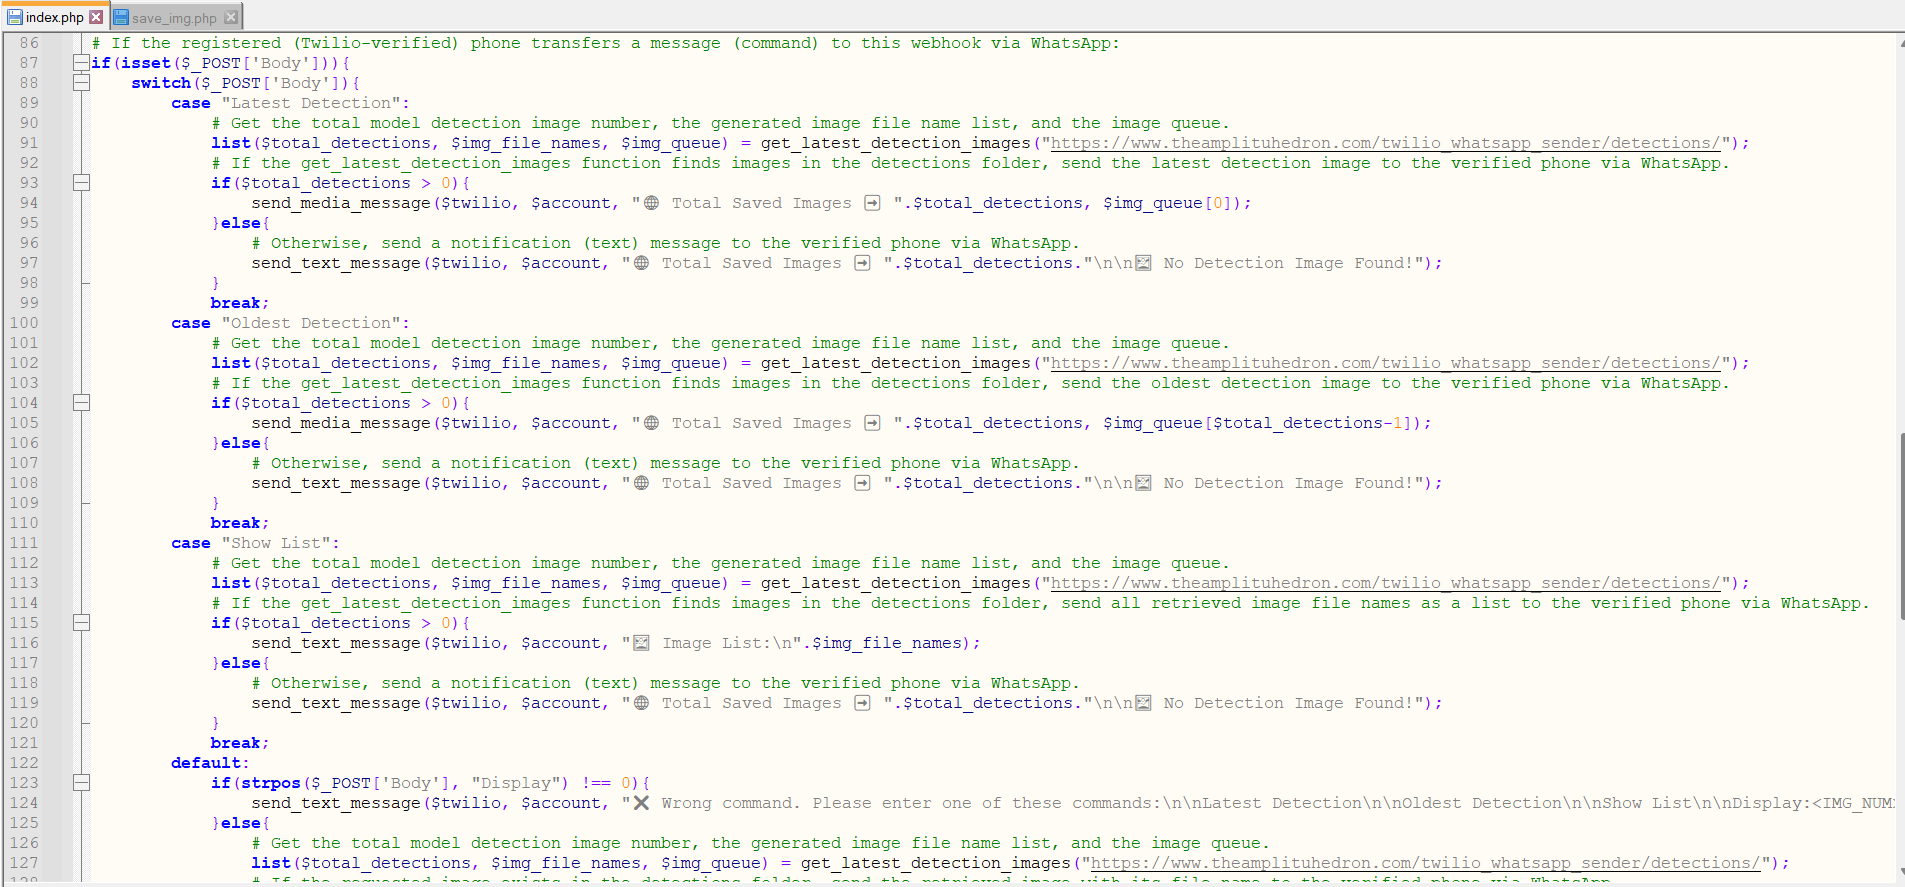Collapse the switch block at line 88
Screen dimensions: 1905x887
pos(81,83)
